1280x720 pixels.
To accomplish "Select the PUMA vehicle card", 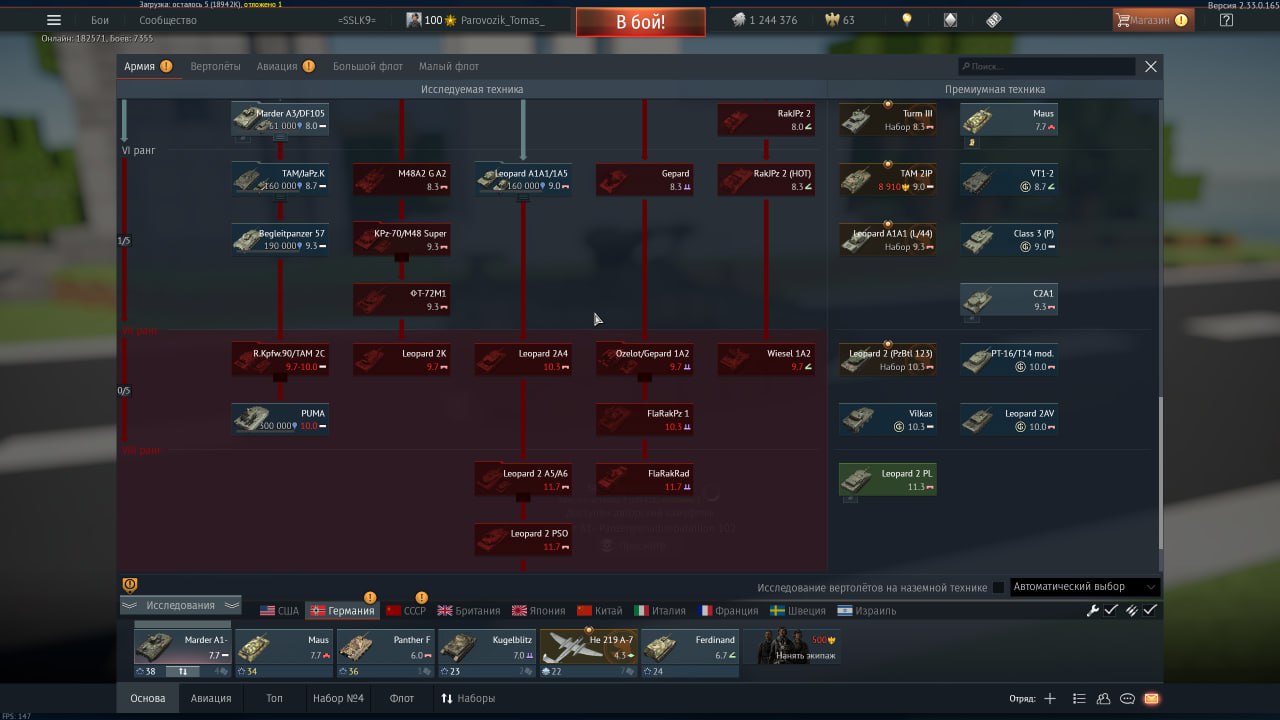I will (280, 419).
